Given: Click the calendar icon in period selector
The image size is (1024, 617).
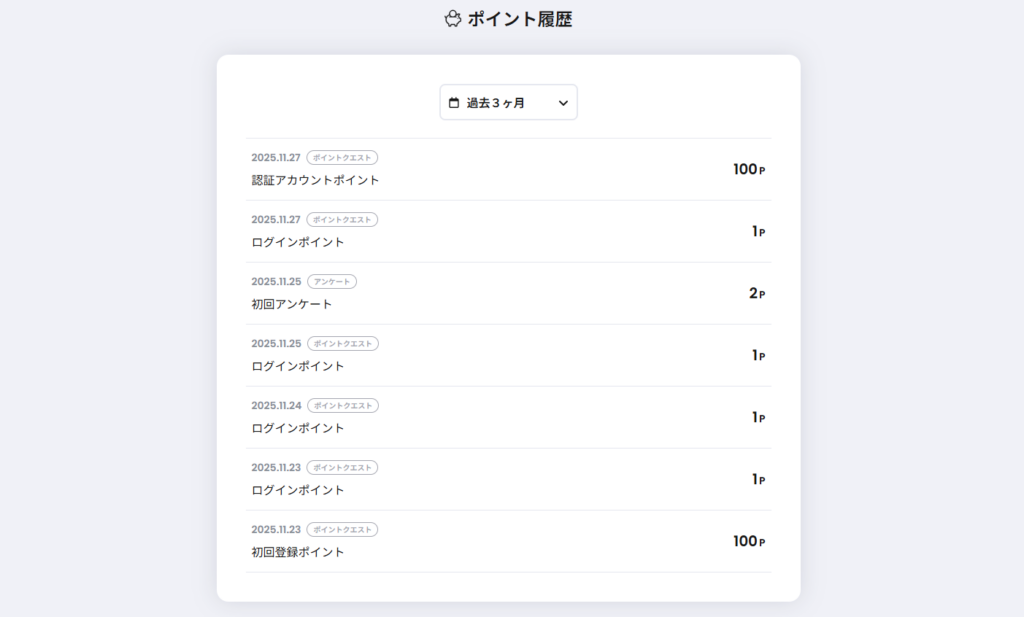Looking at the screenshot, I should tap(454, 102).
